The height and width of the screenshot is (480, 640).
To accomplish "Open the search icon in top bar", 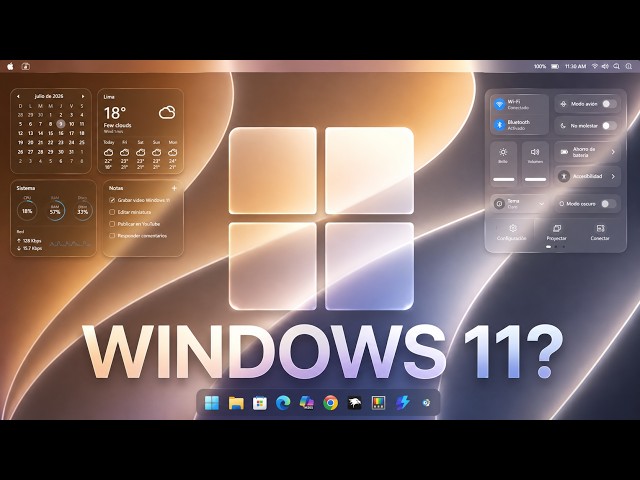I will coord(617,66).
